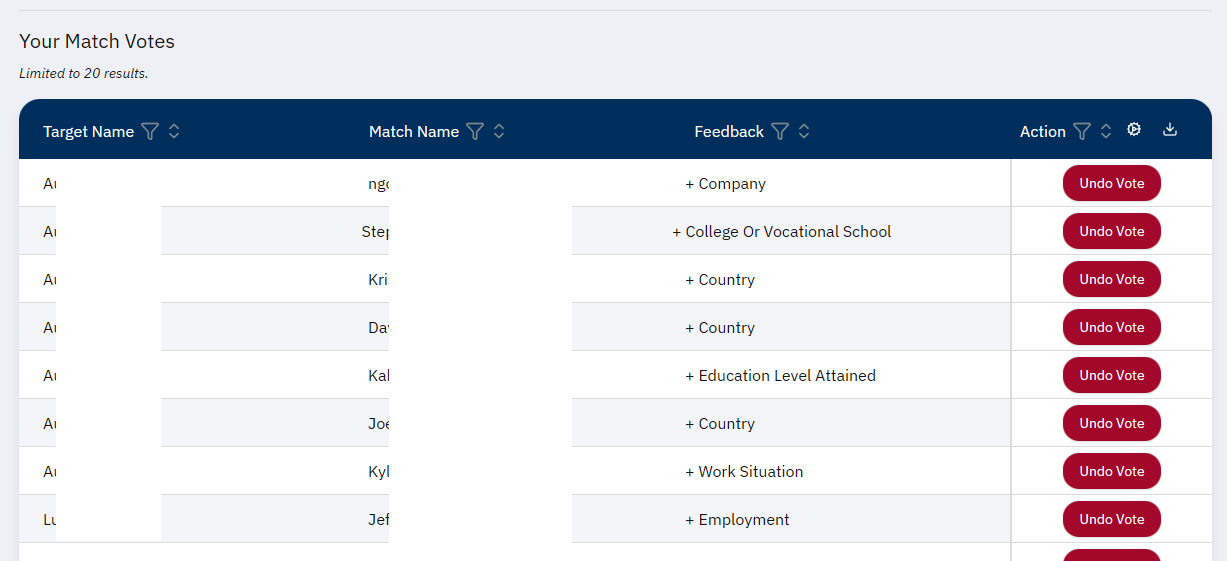The width and height of the screenshot is (1227, 561).
Task: Open filter for Match Name column
Action: [475, 131]
